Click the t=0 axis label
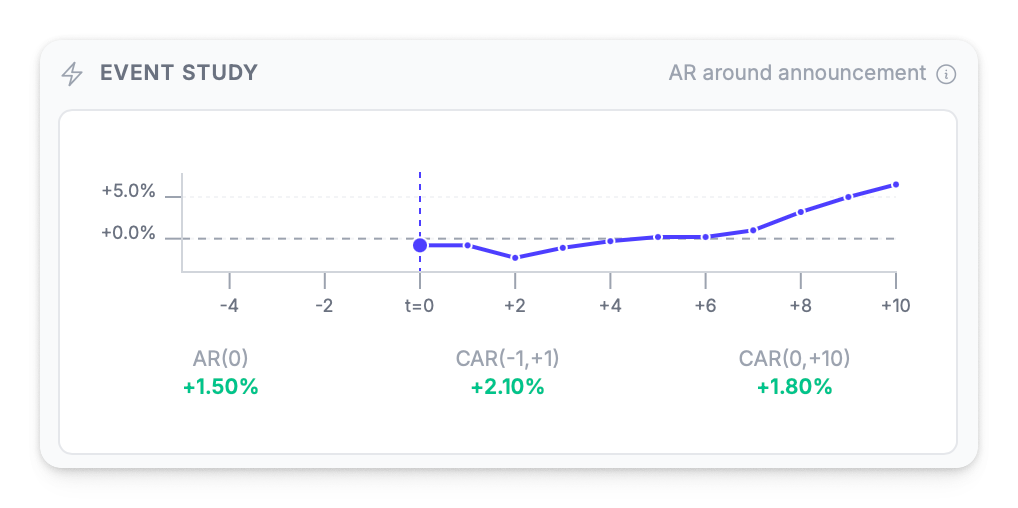 point(420,305)
